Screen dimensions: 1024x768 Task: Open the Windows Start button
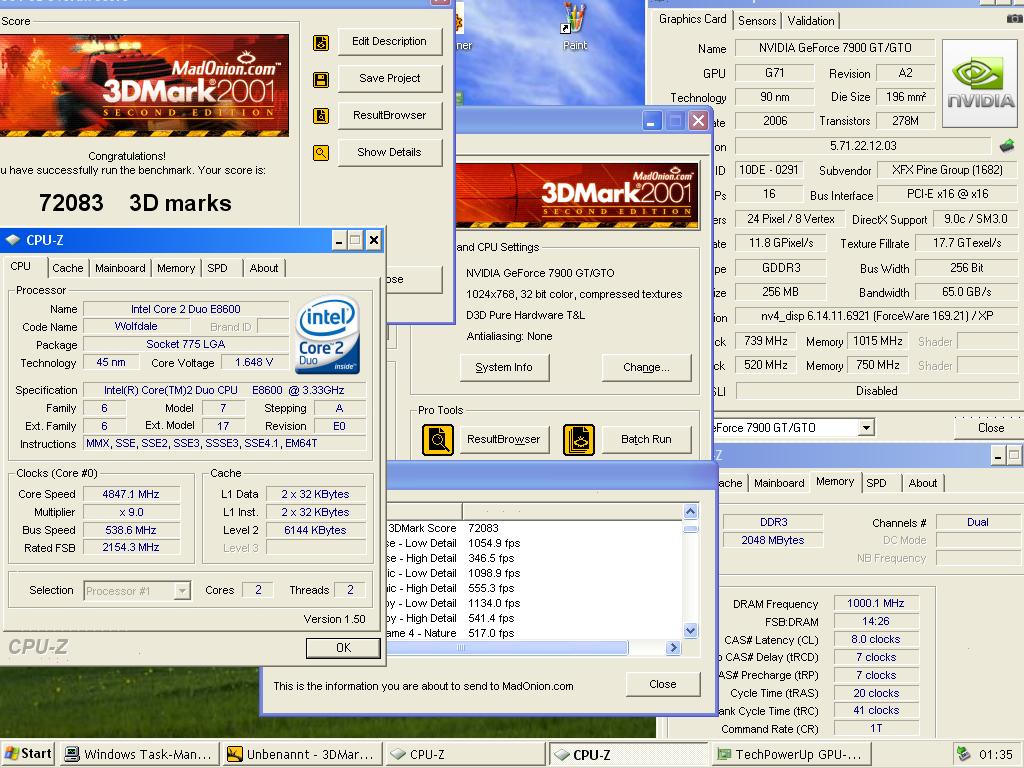tap(27, 754)
